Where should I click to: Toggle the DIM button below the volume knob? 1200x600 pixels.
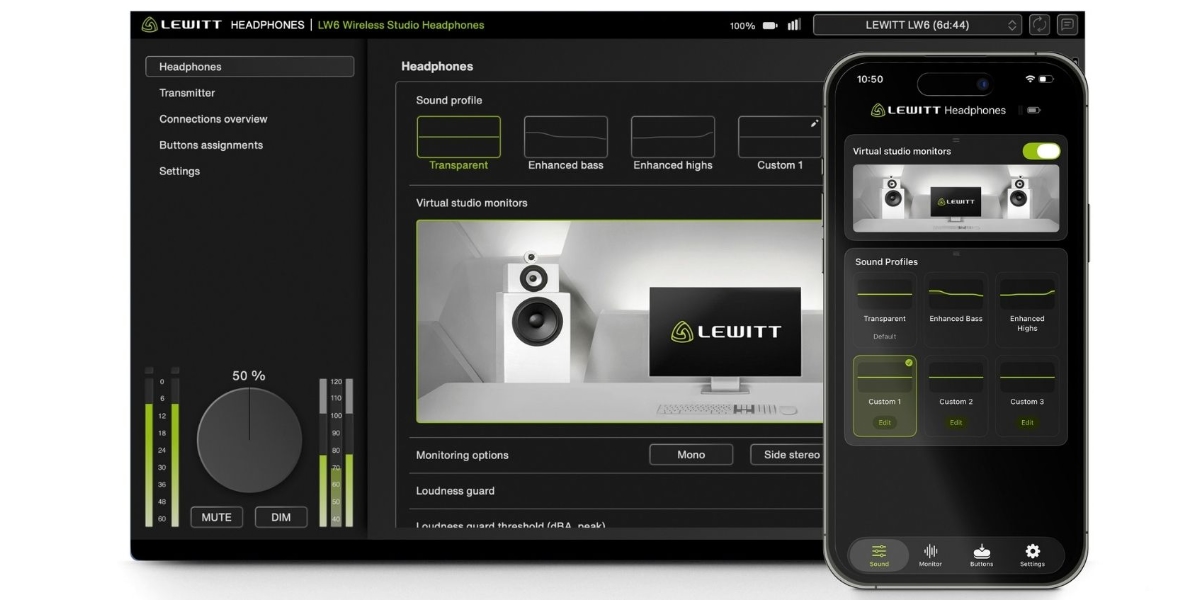tap(281, 517)
